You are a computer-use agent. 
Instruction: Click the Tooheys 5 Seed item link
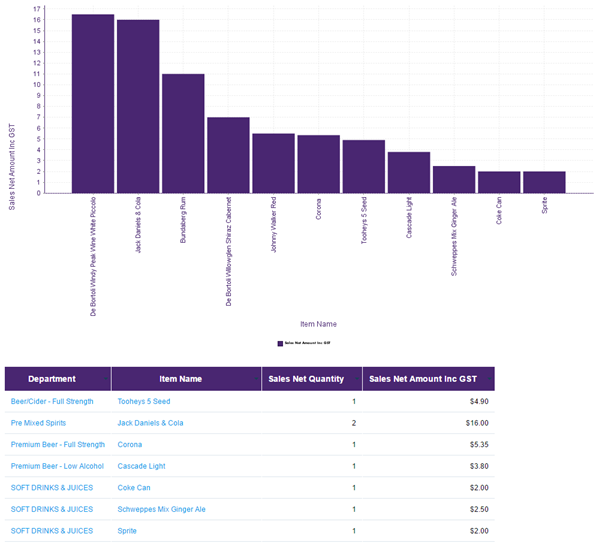(144, 401)
